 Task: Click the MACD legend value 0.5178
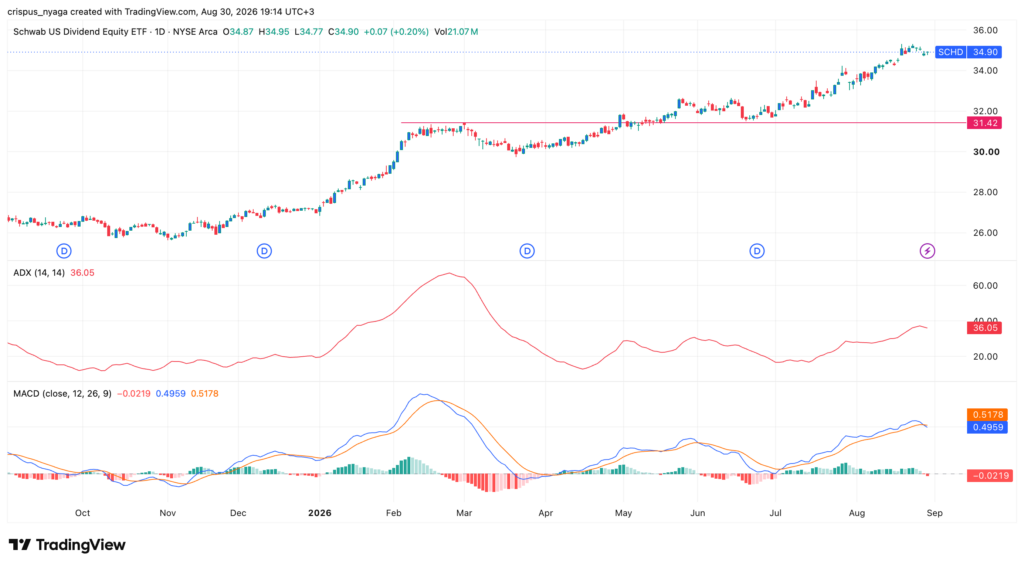[204, 394]
